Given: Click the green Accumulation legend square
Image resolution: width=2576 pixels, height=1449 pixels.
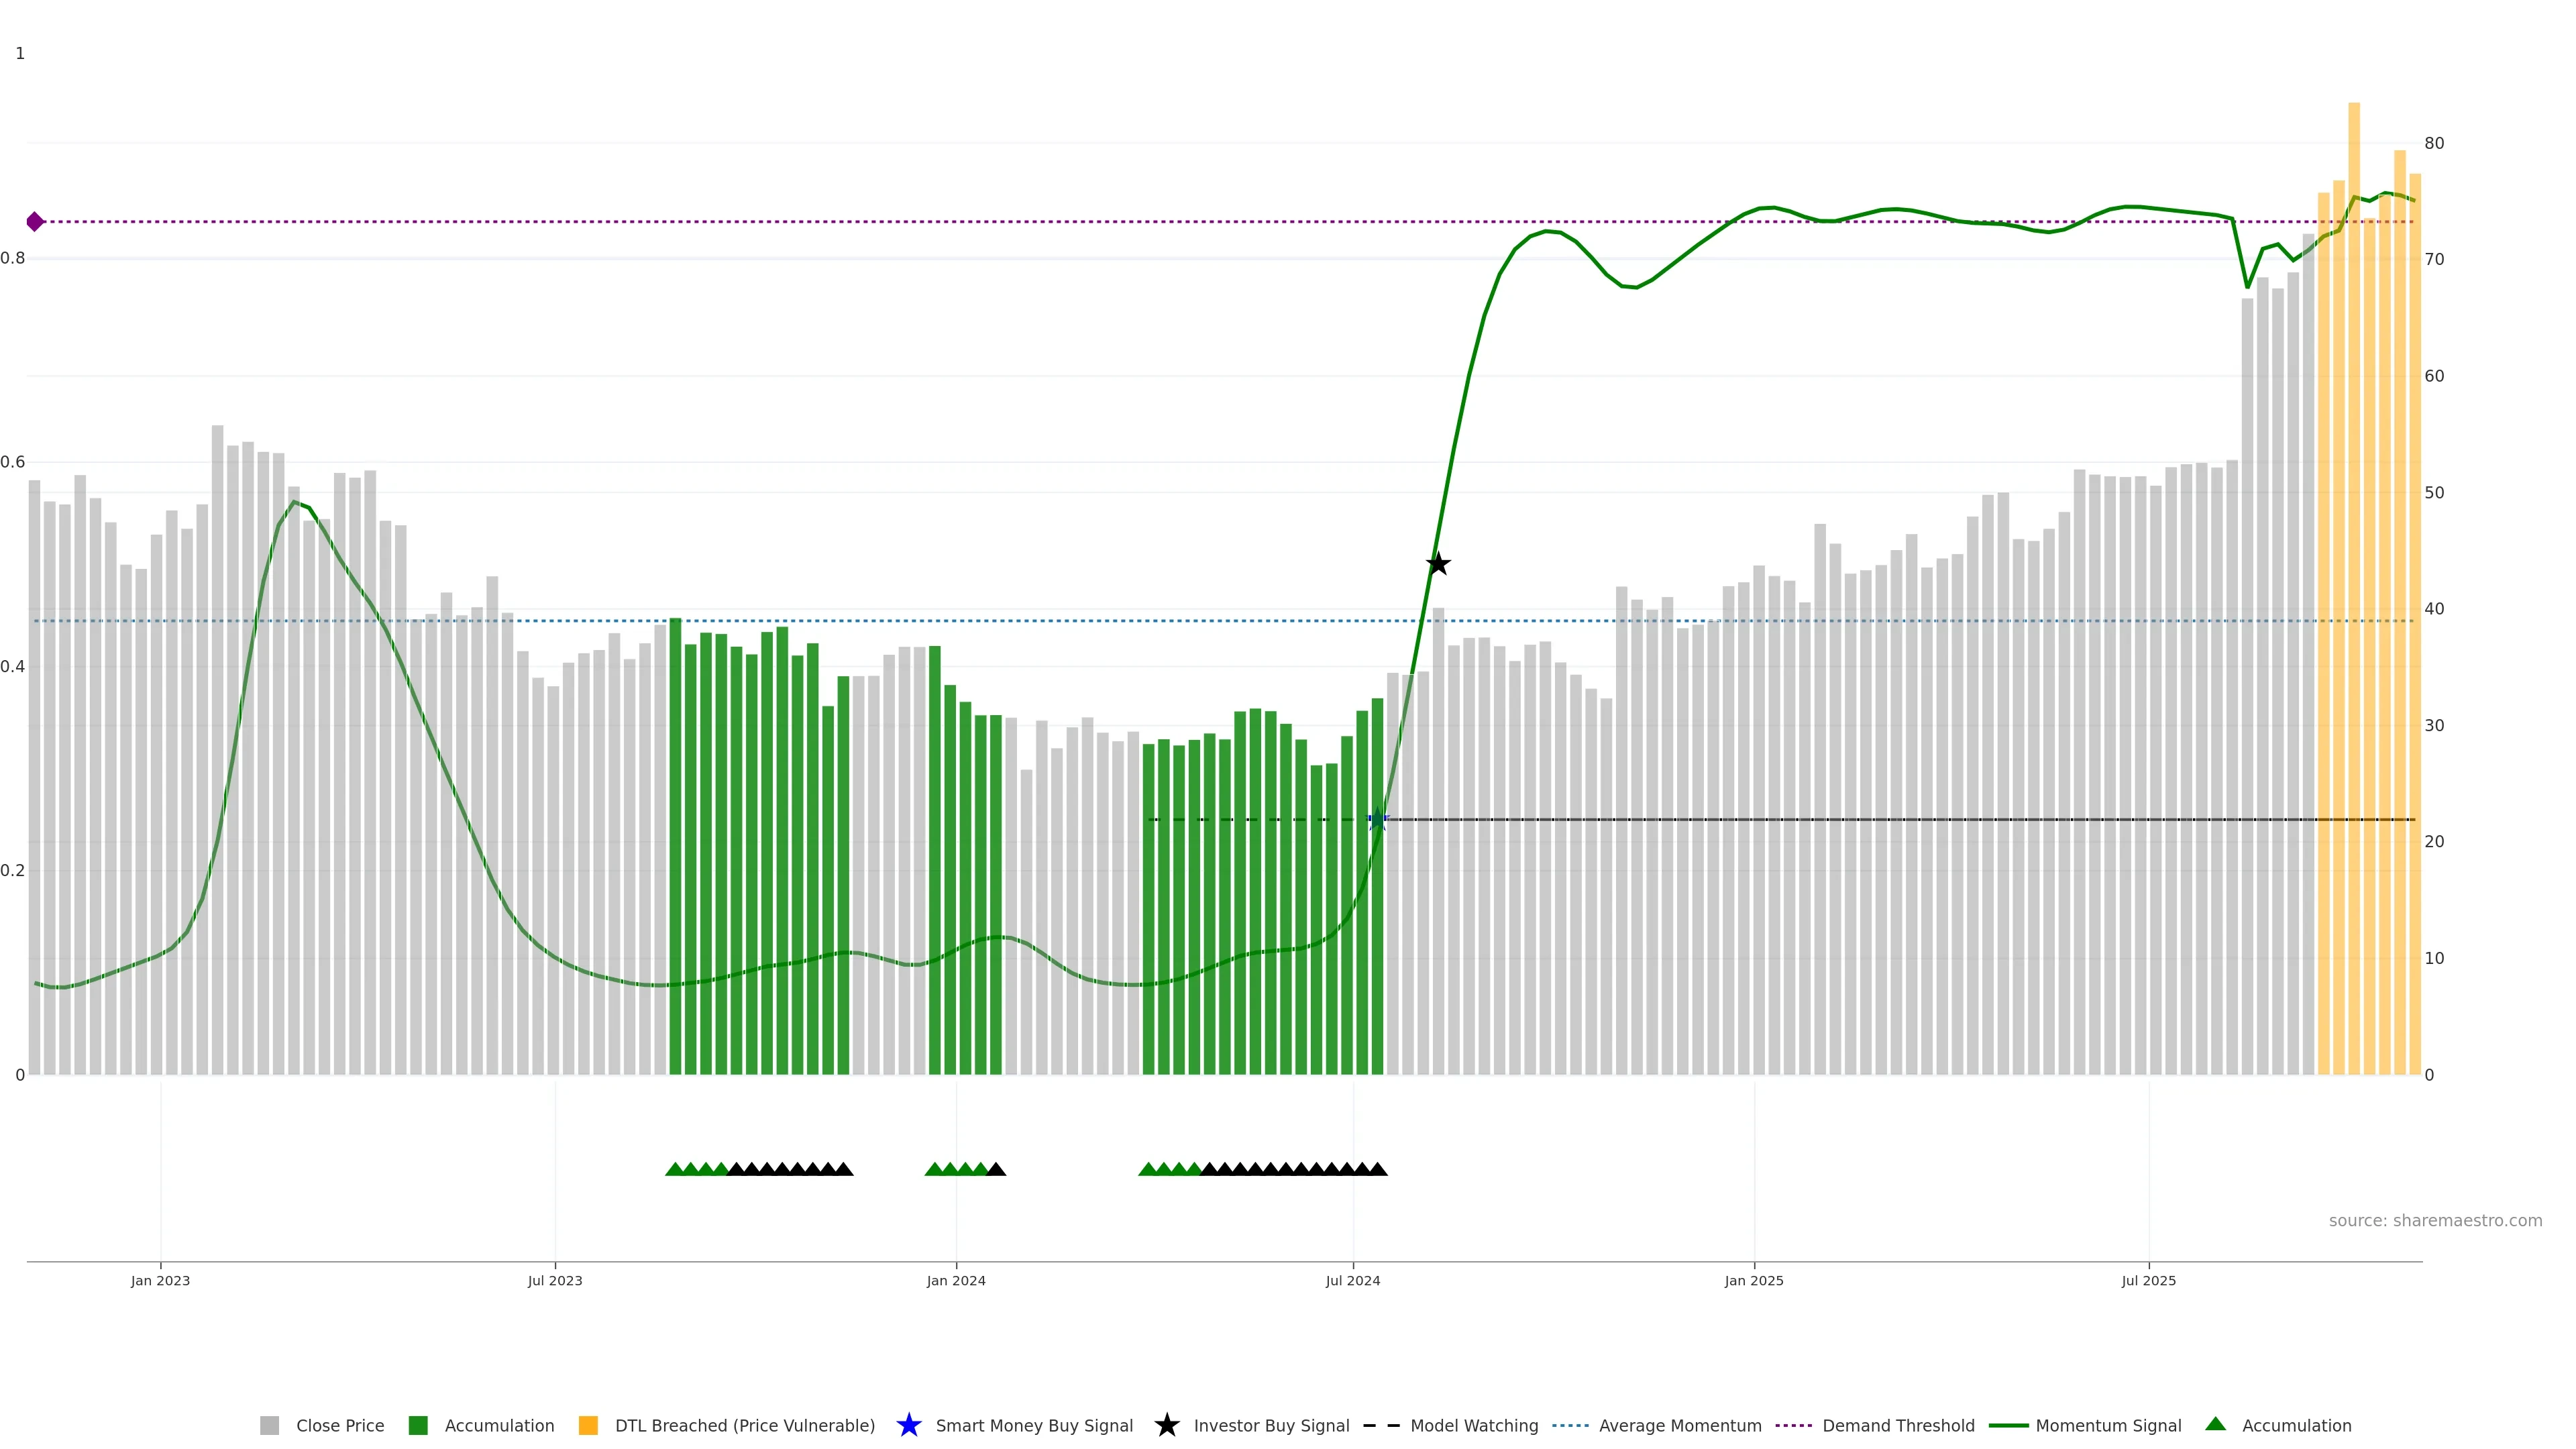Looking at the screenshot, I should 418,1425.
